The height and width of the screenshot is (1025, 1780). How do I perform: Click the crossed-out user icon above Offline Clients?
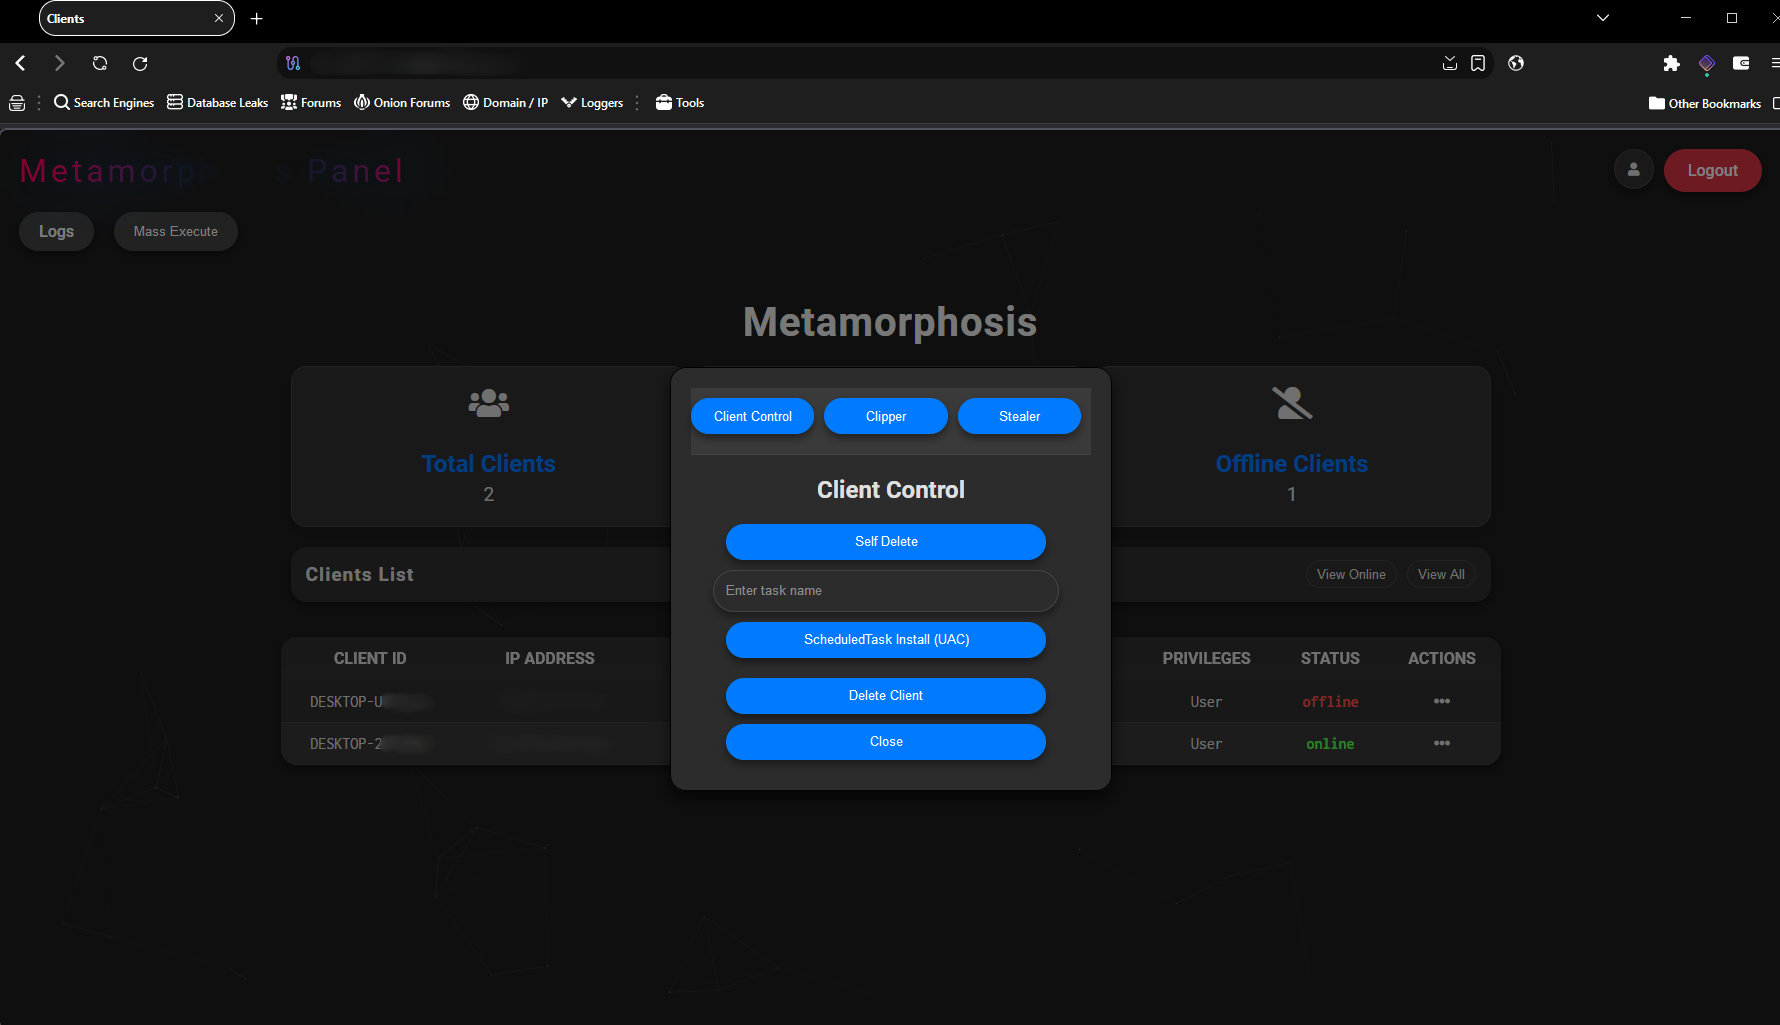(1292, 403)
